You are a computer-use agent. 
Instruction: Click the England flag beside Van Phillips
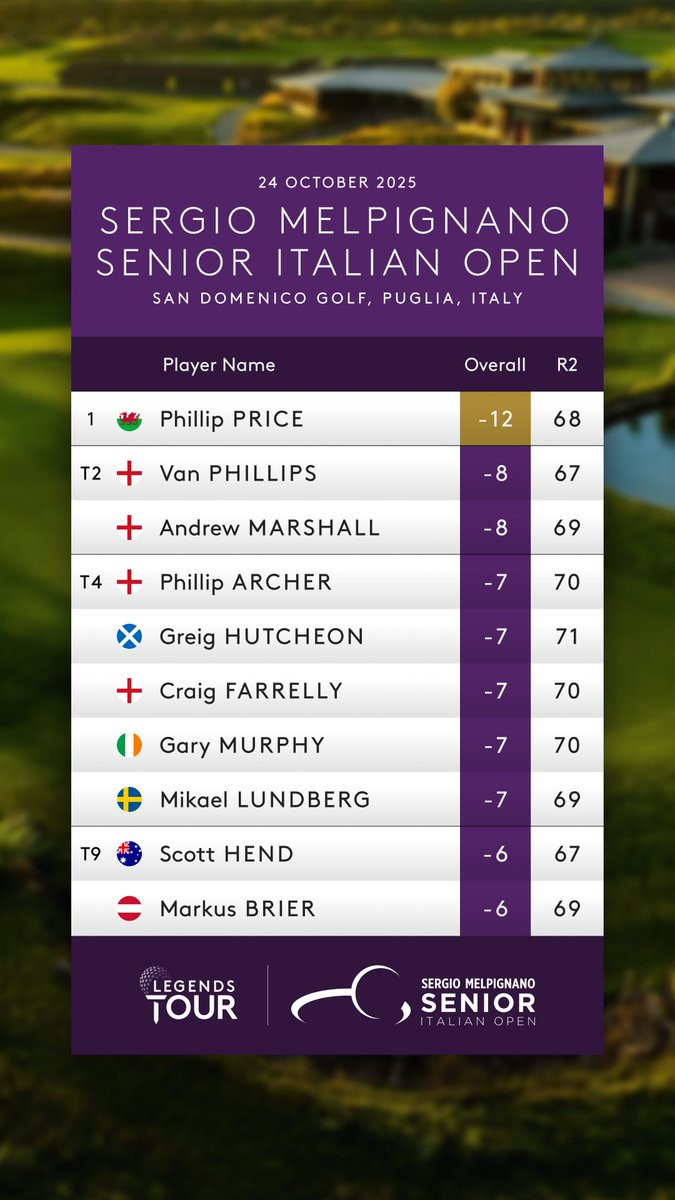[x=129, y=474]
